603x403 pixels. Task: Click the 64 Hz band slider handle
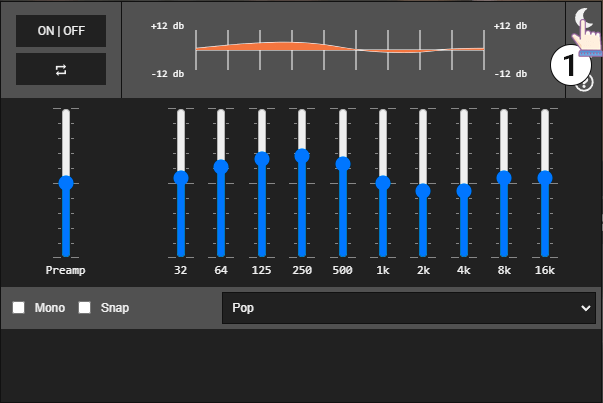tap(221, 167)
